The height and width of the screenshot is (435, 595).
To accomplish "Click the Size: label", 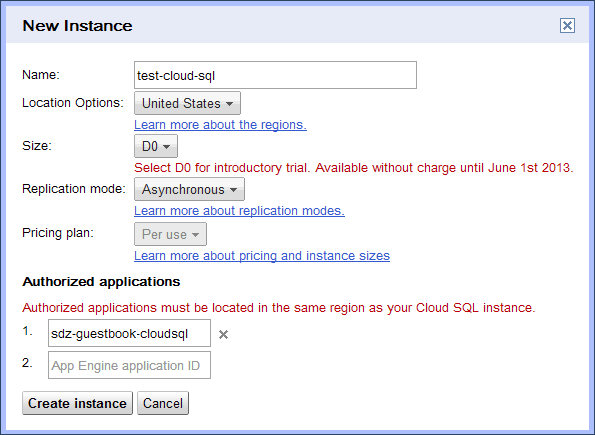I will tap(37, 146).
